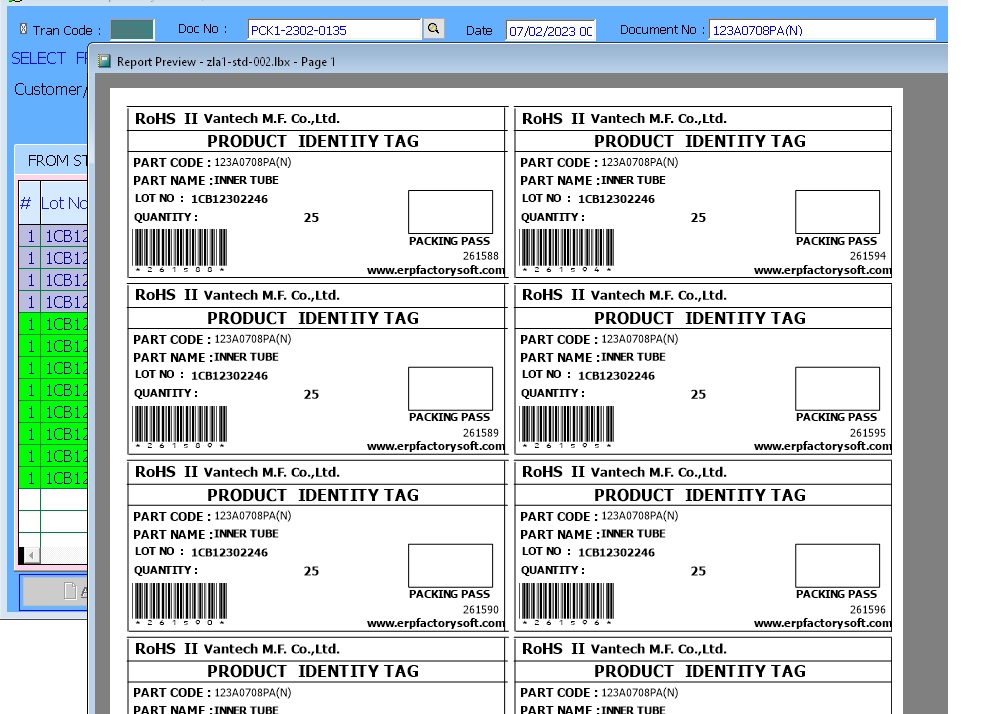Click the Report Preview window icon
The image size is (996, 714).
click(x=105, y=61)
